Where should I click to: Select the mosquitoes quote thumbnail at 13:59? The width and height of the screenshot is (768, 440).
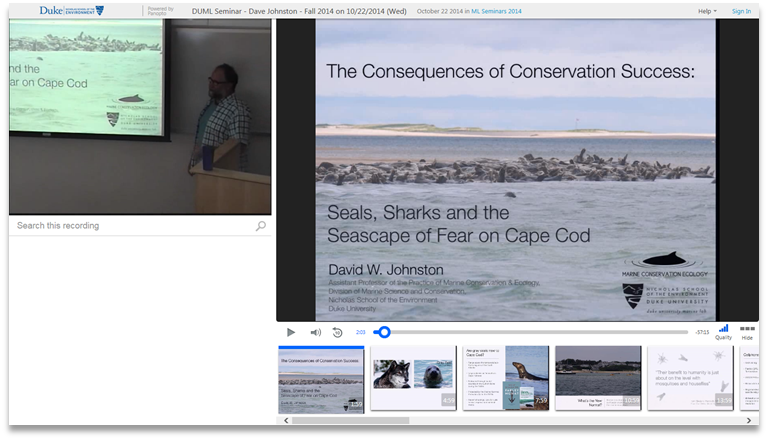(690, 378)
